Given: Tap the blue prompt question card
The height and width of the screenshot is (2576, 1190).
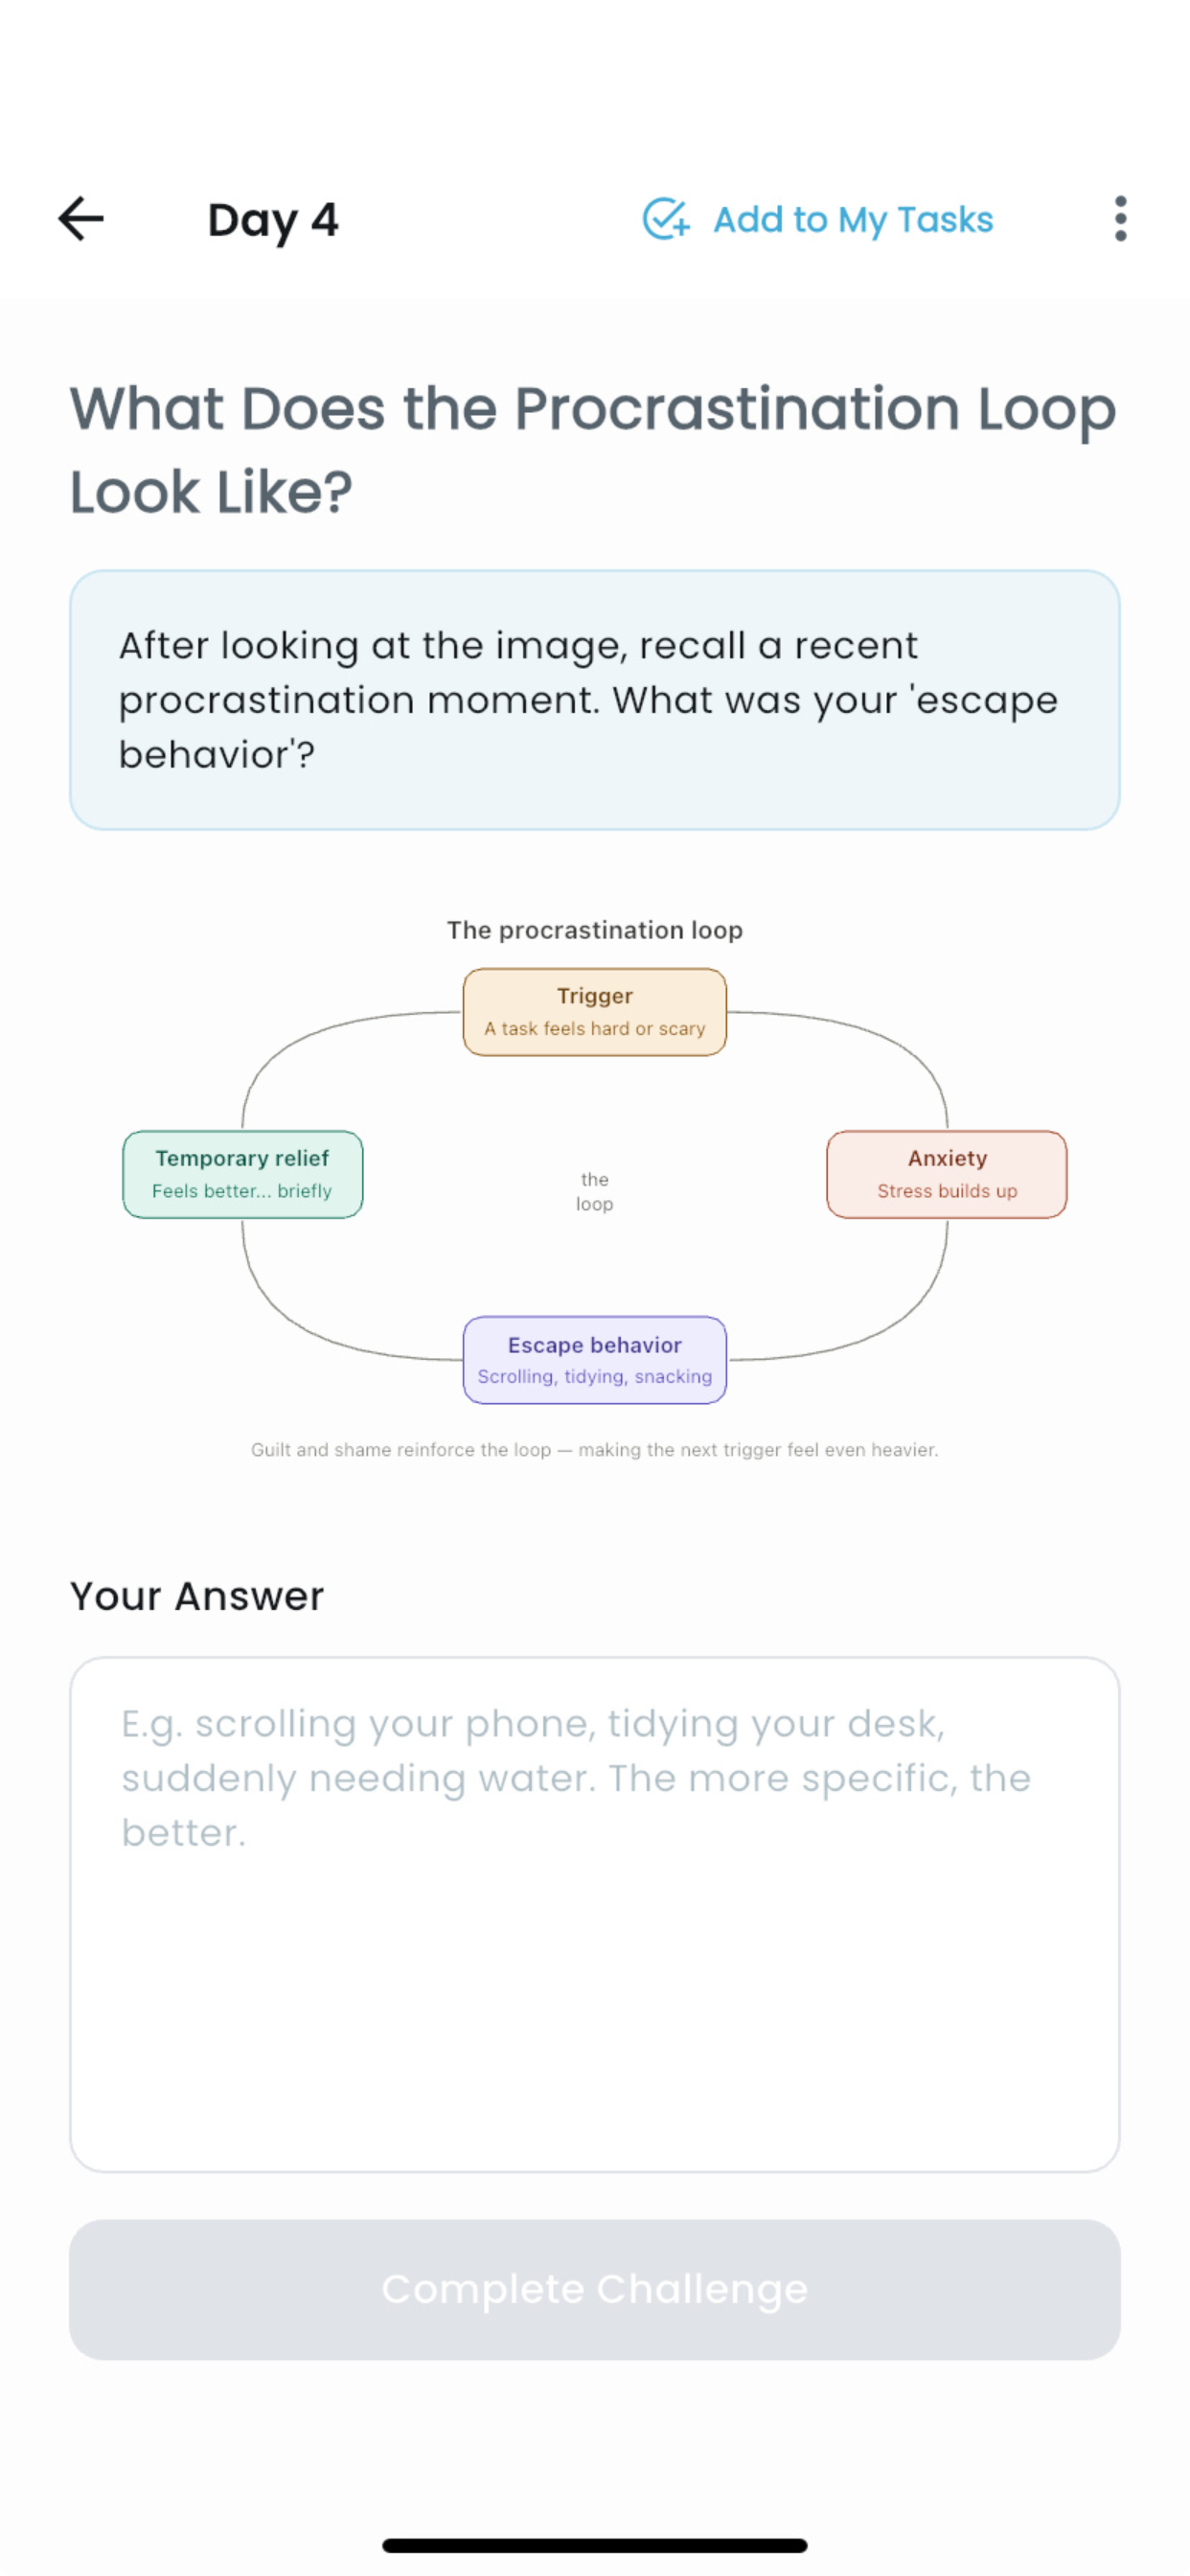Looking at the screenshot, I should click(595, 700).
